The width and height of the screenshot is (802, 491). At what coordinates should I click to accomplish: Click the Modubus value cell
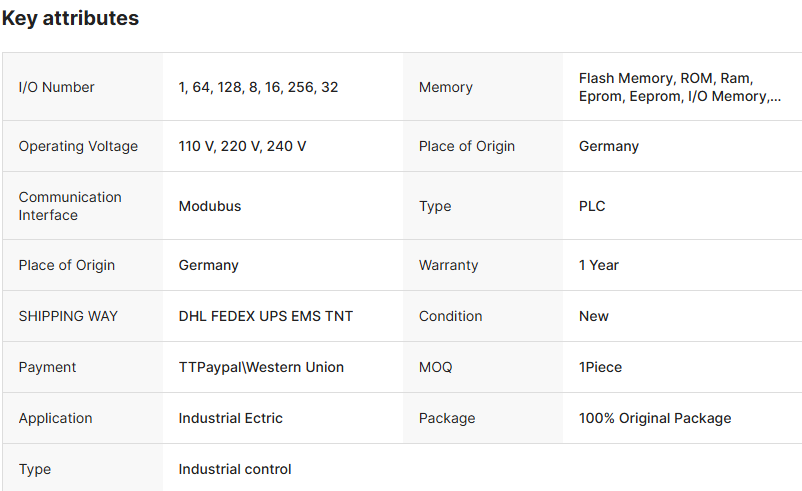tap(210, 206)
